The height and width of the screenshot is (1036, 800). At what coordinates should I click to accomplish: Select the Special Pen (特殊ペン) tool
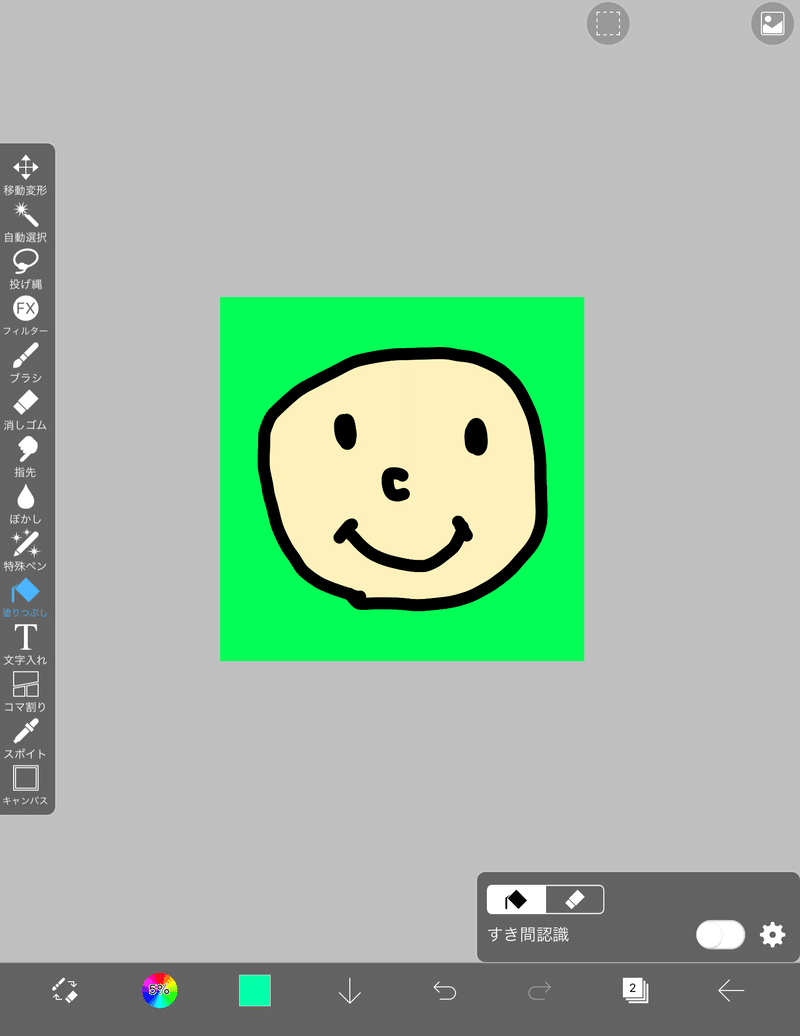point(25,551)
